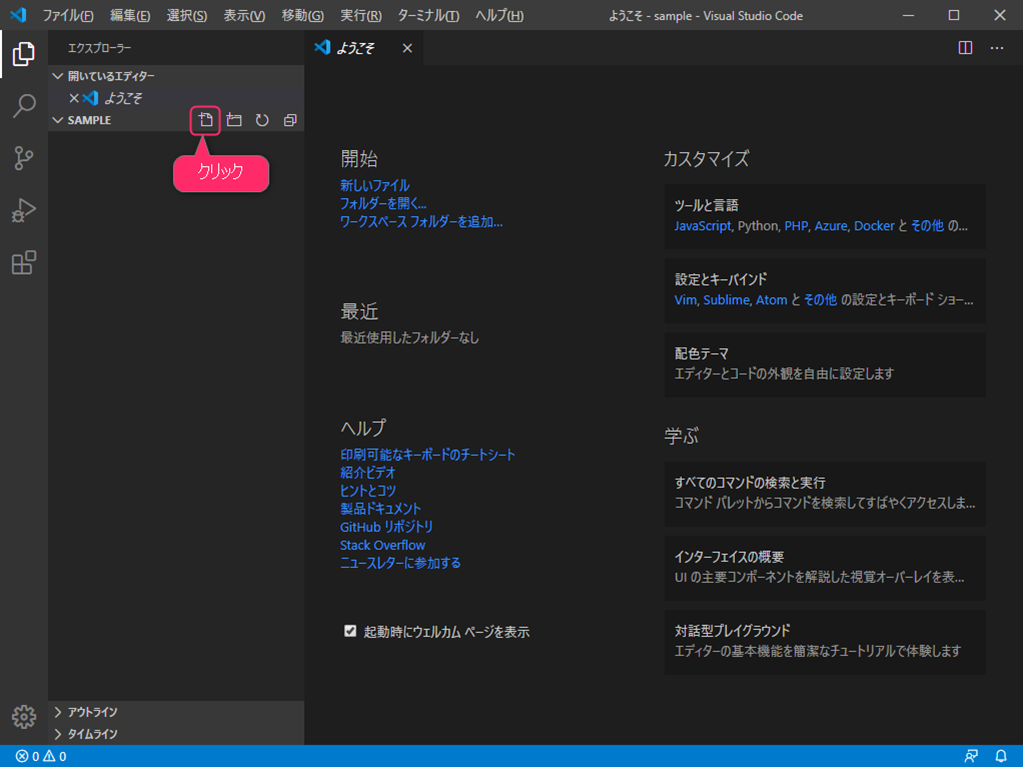The height and width of the screenshot is (767, 1023).
Task: Open the 編集(E) menu
Action: tap(130, 16)
